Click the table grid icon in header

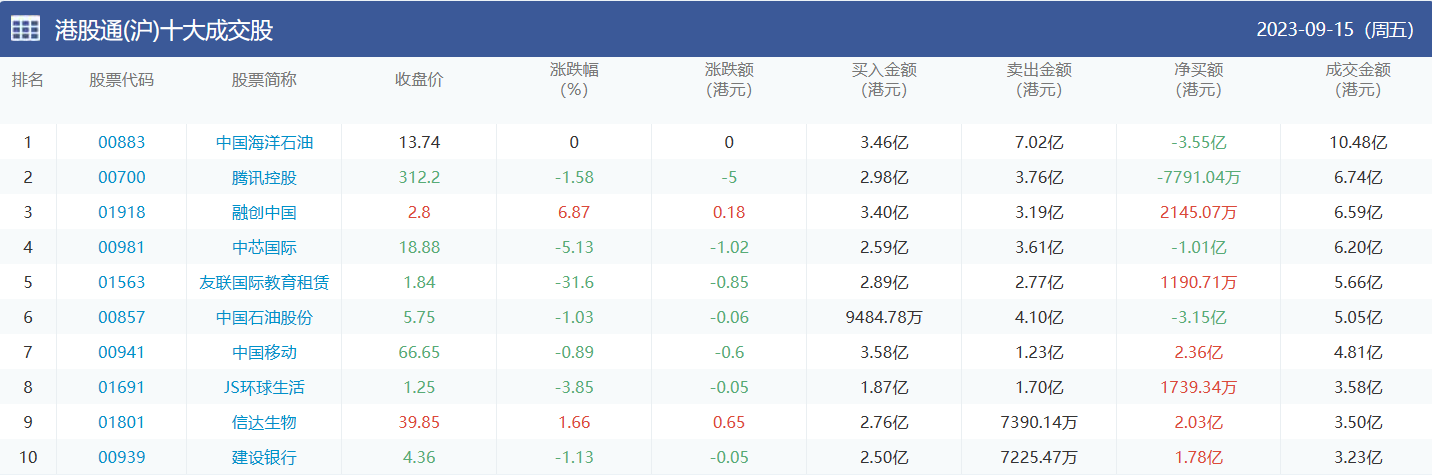25,29
